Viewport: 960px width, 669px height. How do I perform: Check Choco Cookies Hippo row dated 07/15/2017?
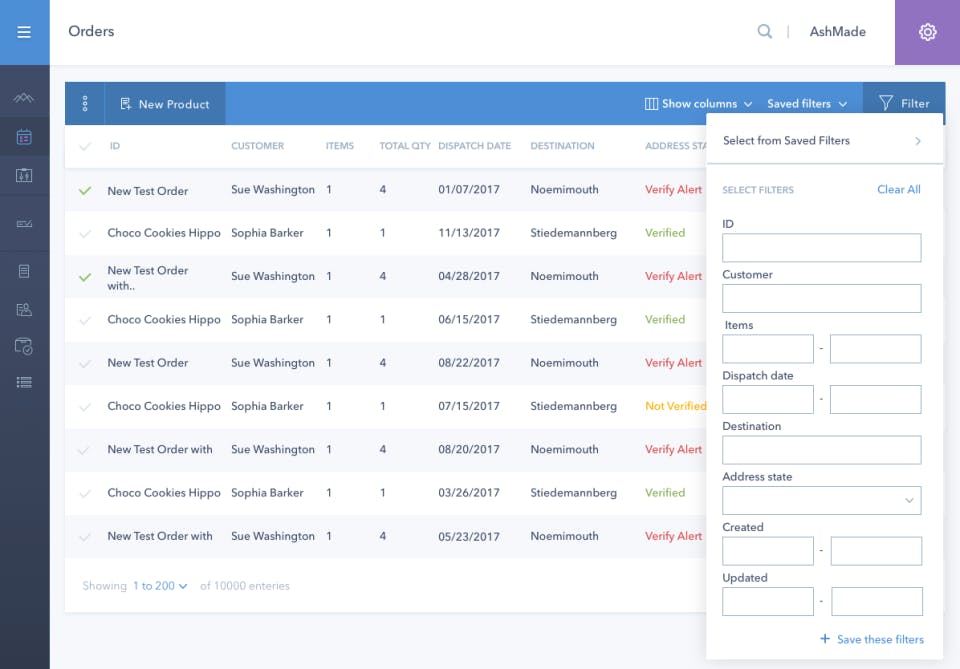(85, 407)
